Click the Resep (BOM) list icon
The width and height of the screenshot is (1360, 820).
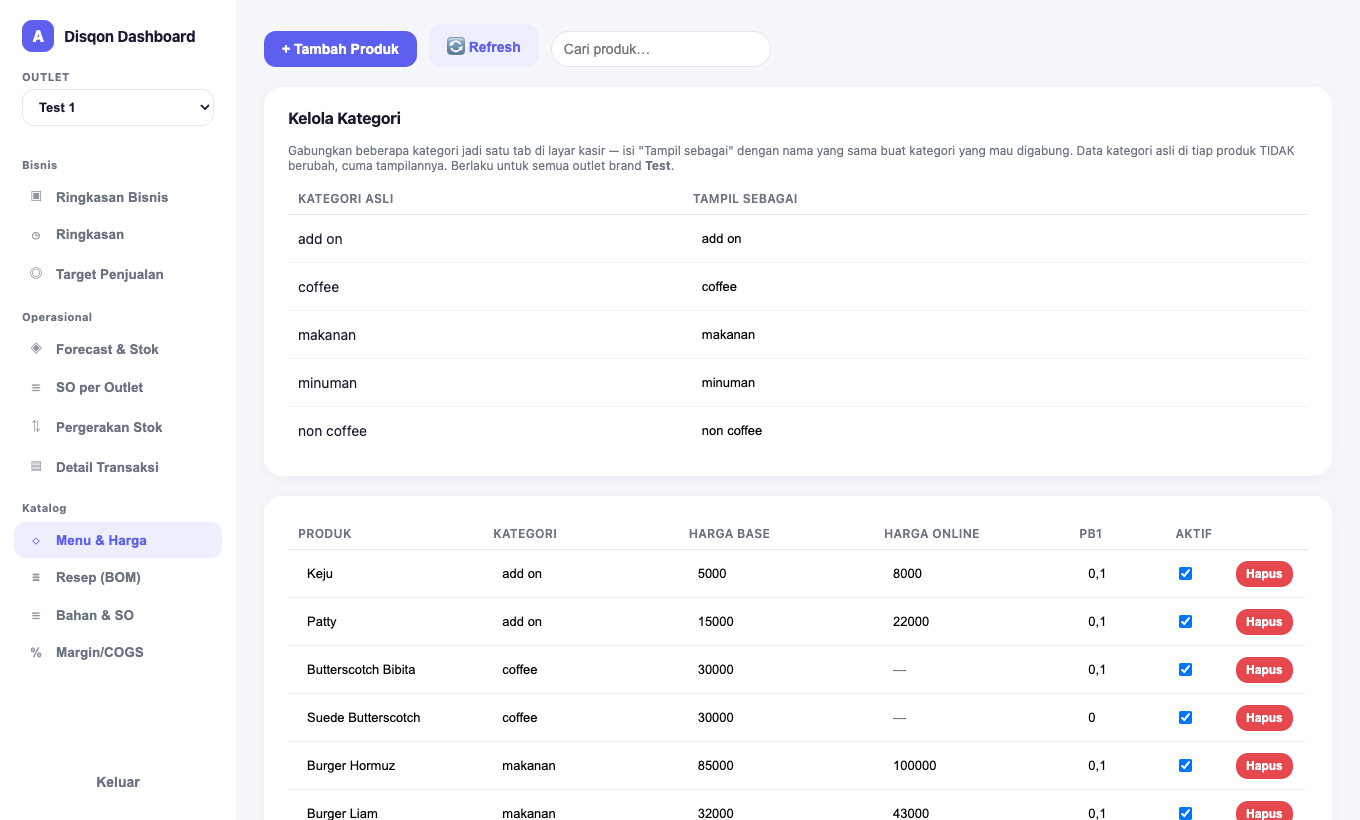click(x=36, y=578)
